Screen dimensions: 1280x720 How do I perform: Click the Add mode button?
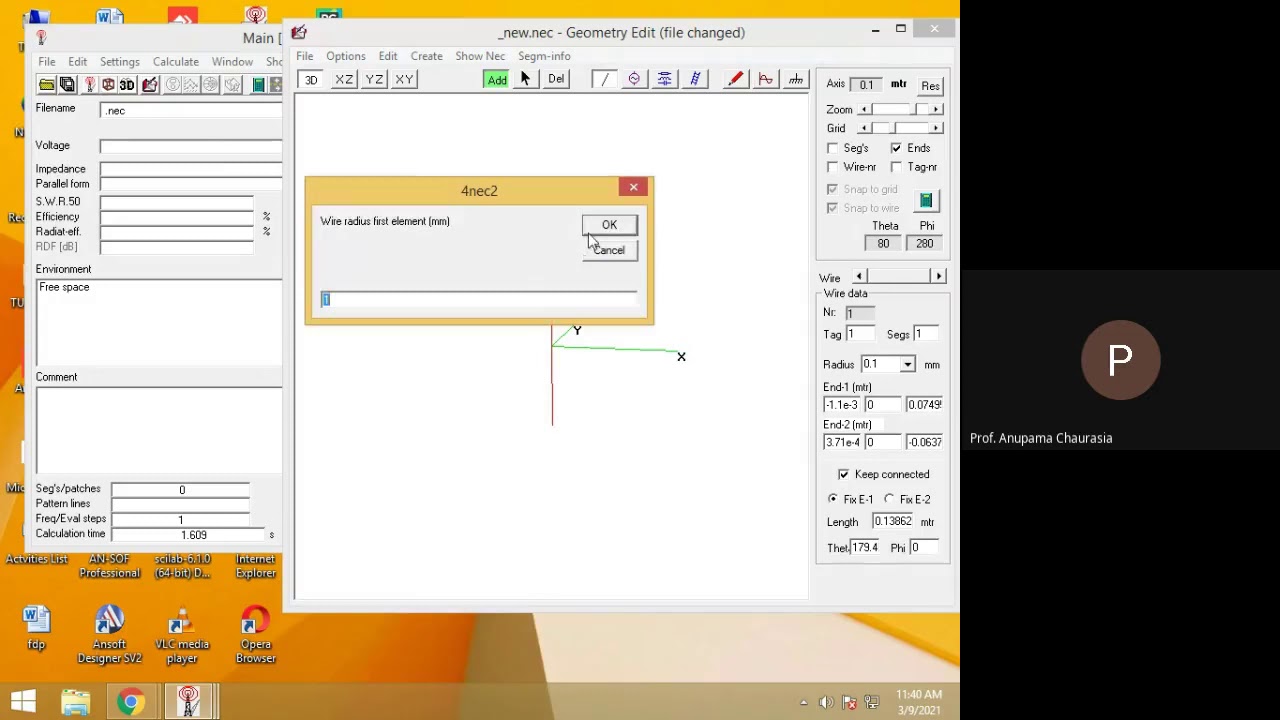tap(497, 79)
